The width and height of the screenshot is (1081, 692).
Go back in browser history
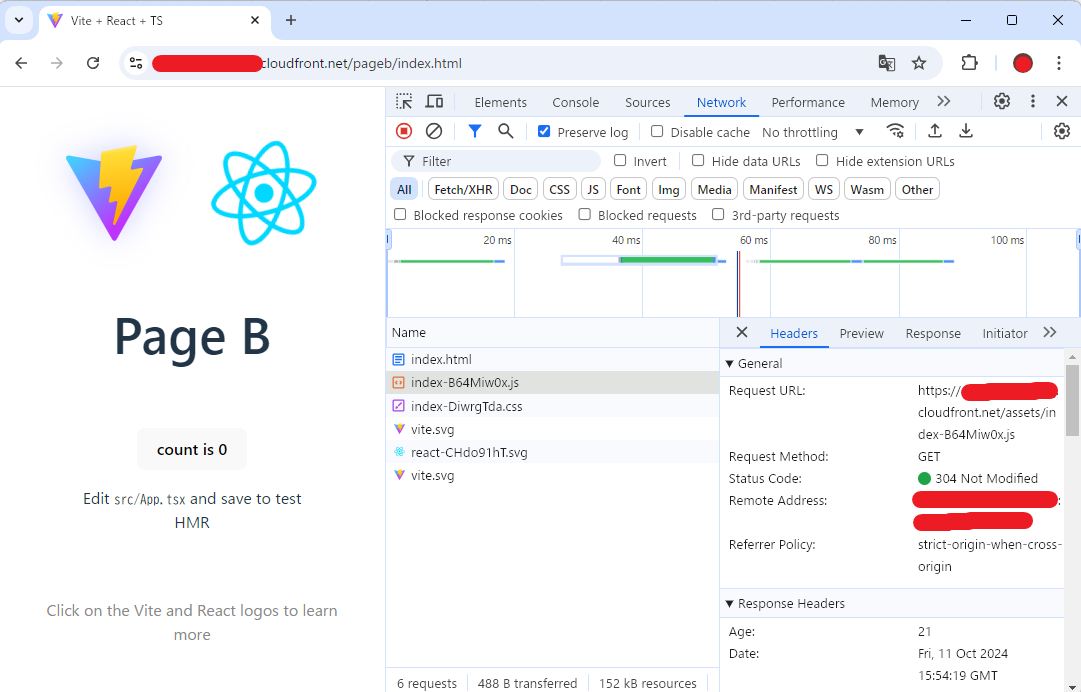pos(21,63)
